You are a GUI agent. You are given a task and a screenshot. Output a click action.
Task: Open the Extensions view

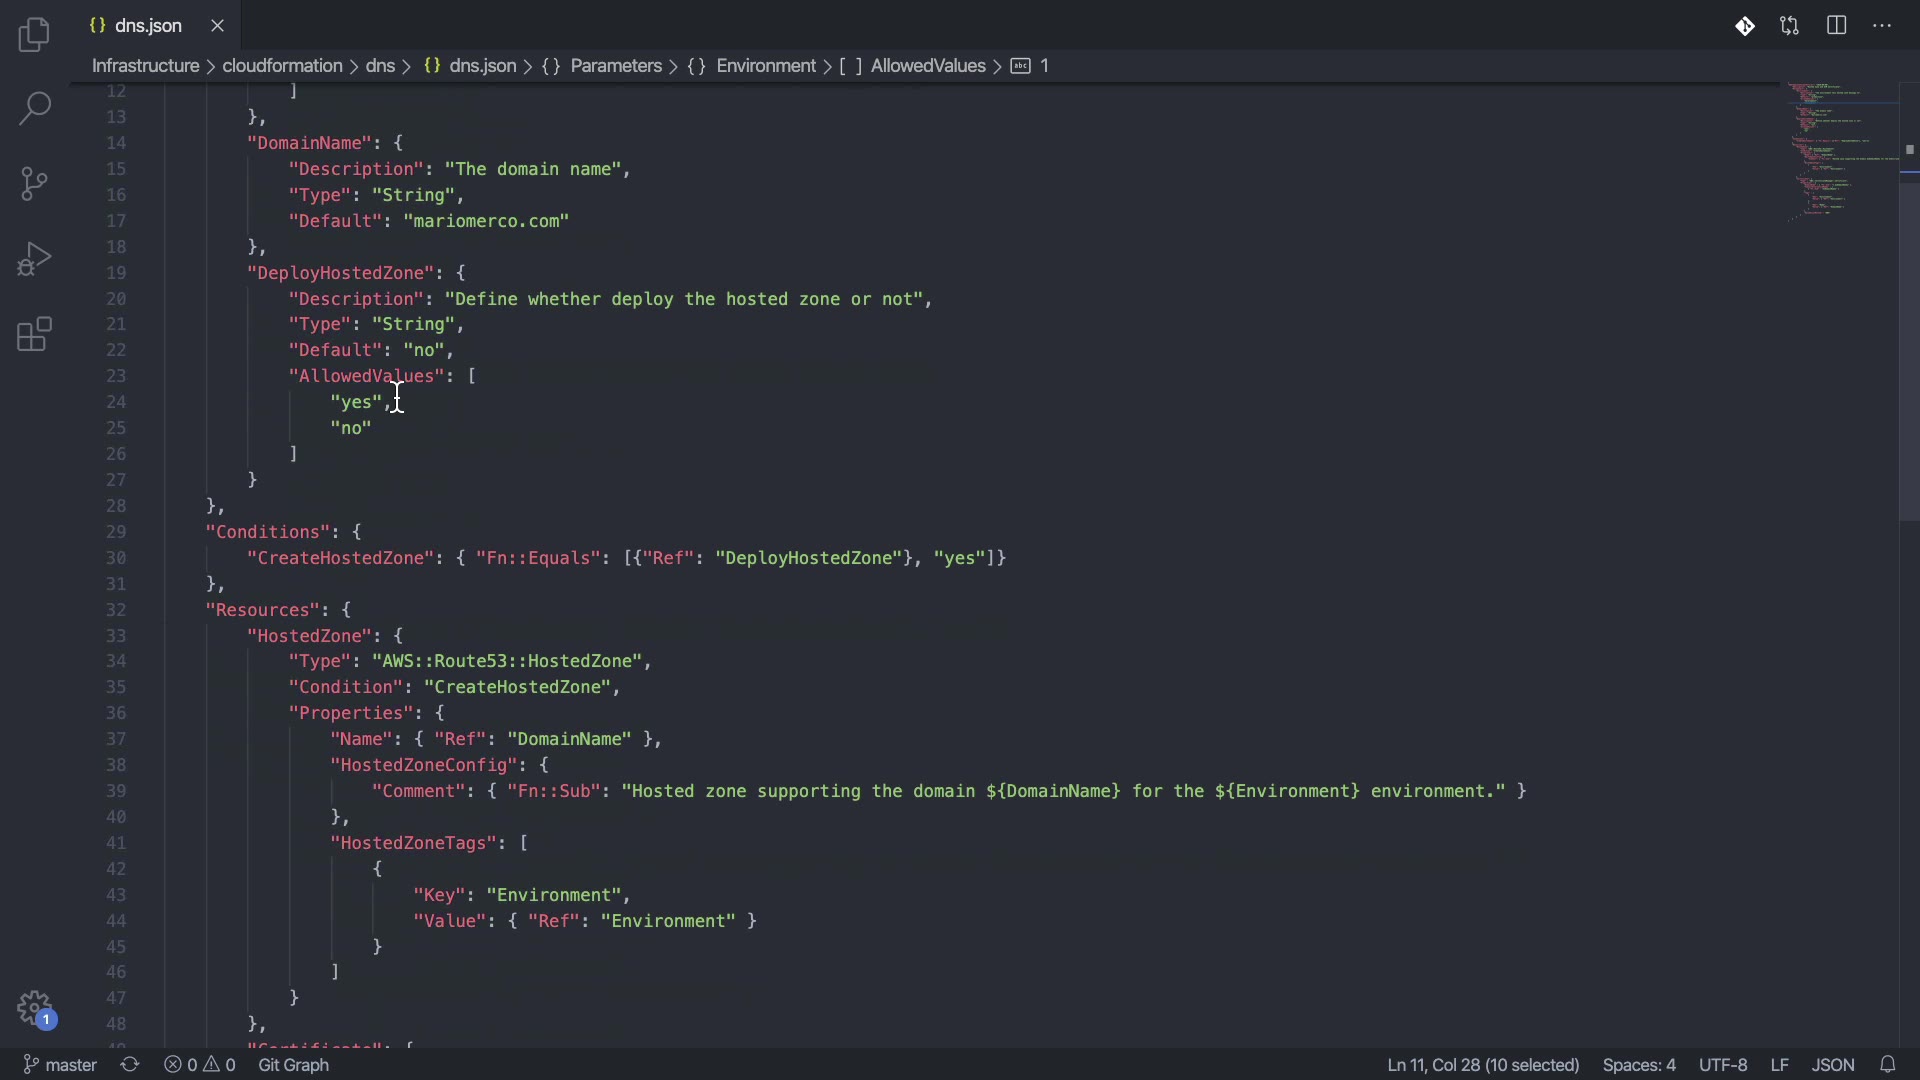(x=34, y=335)
